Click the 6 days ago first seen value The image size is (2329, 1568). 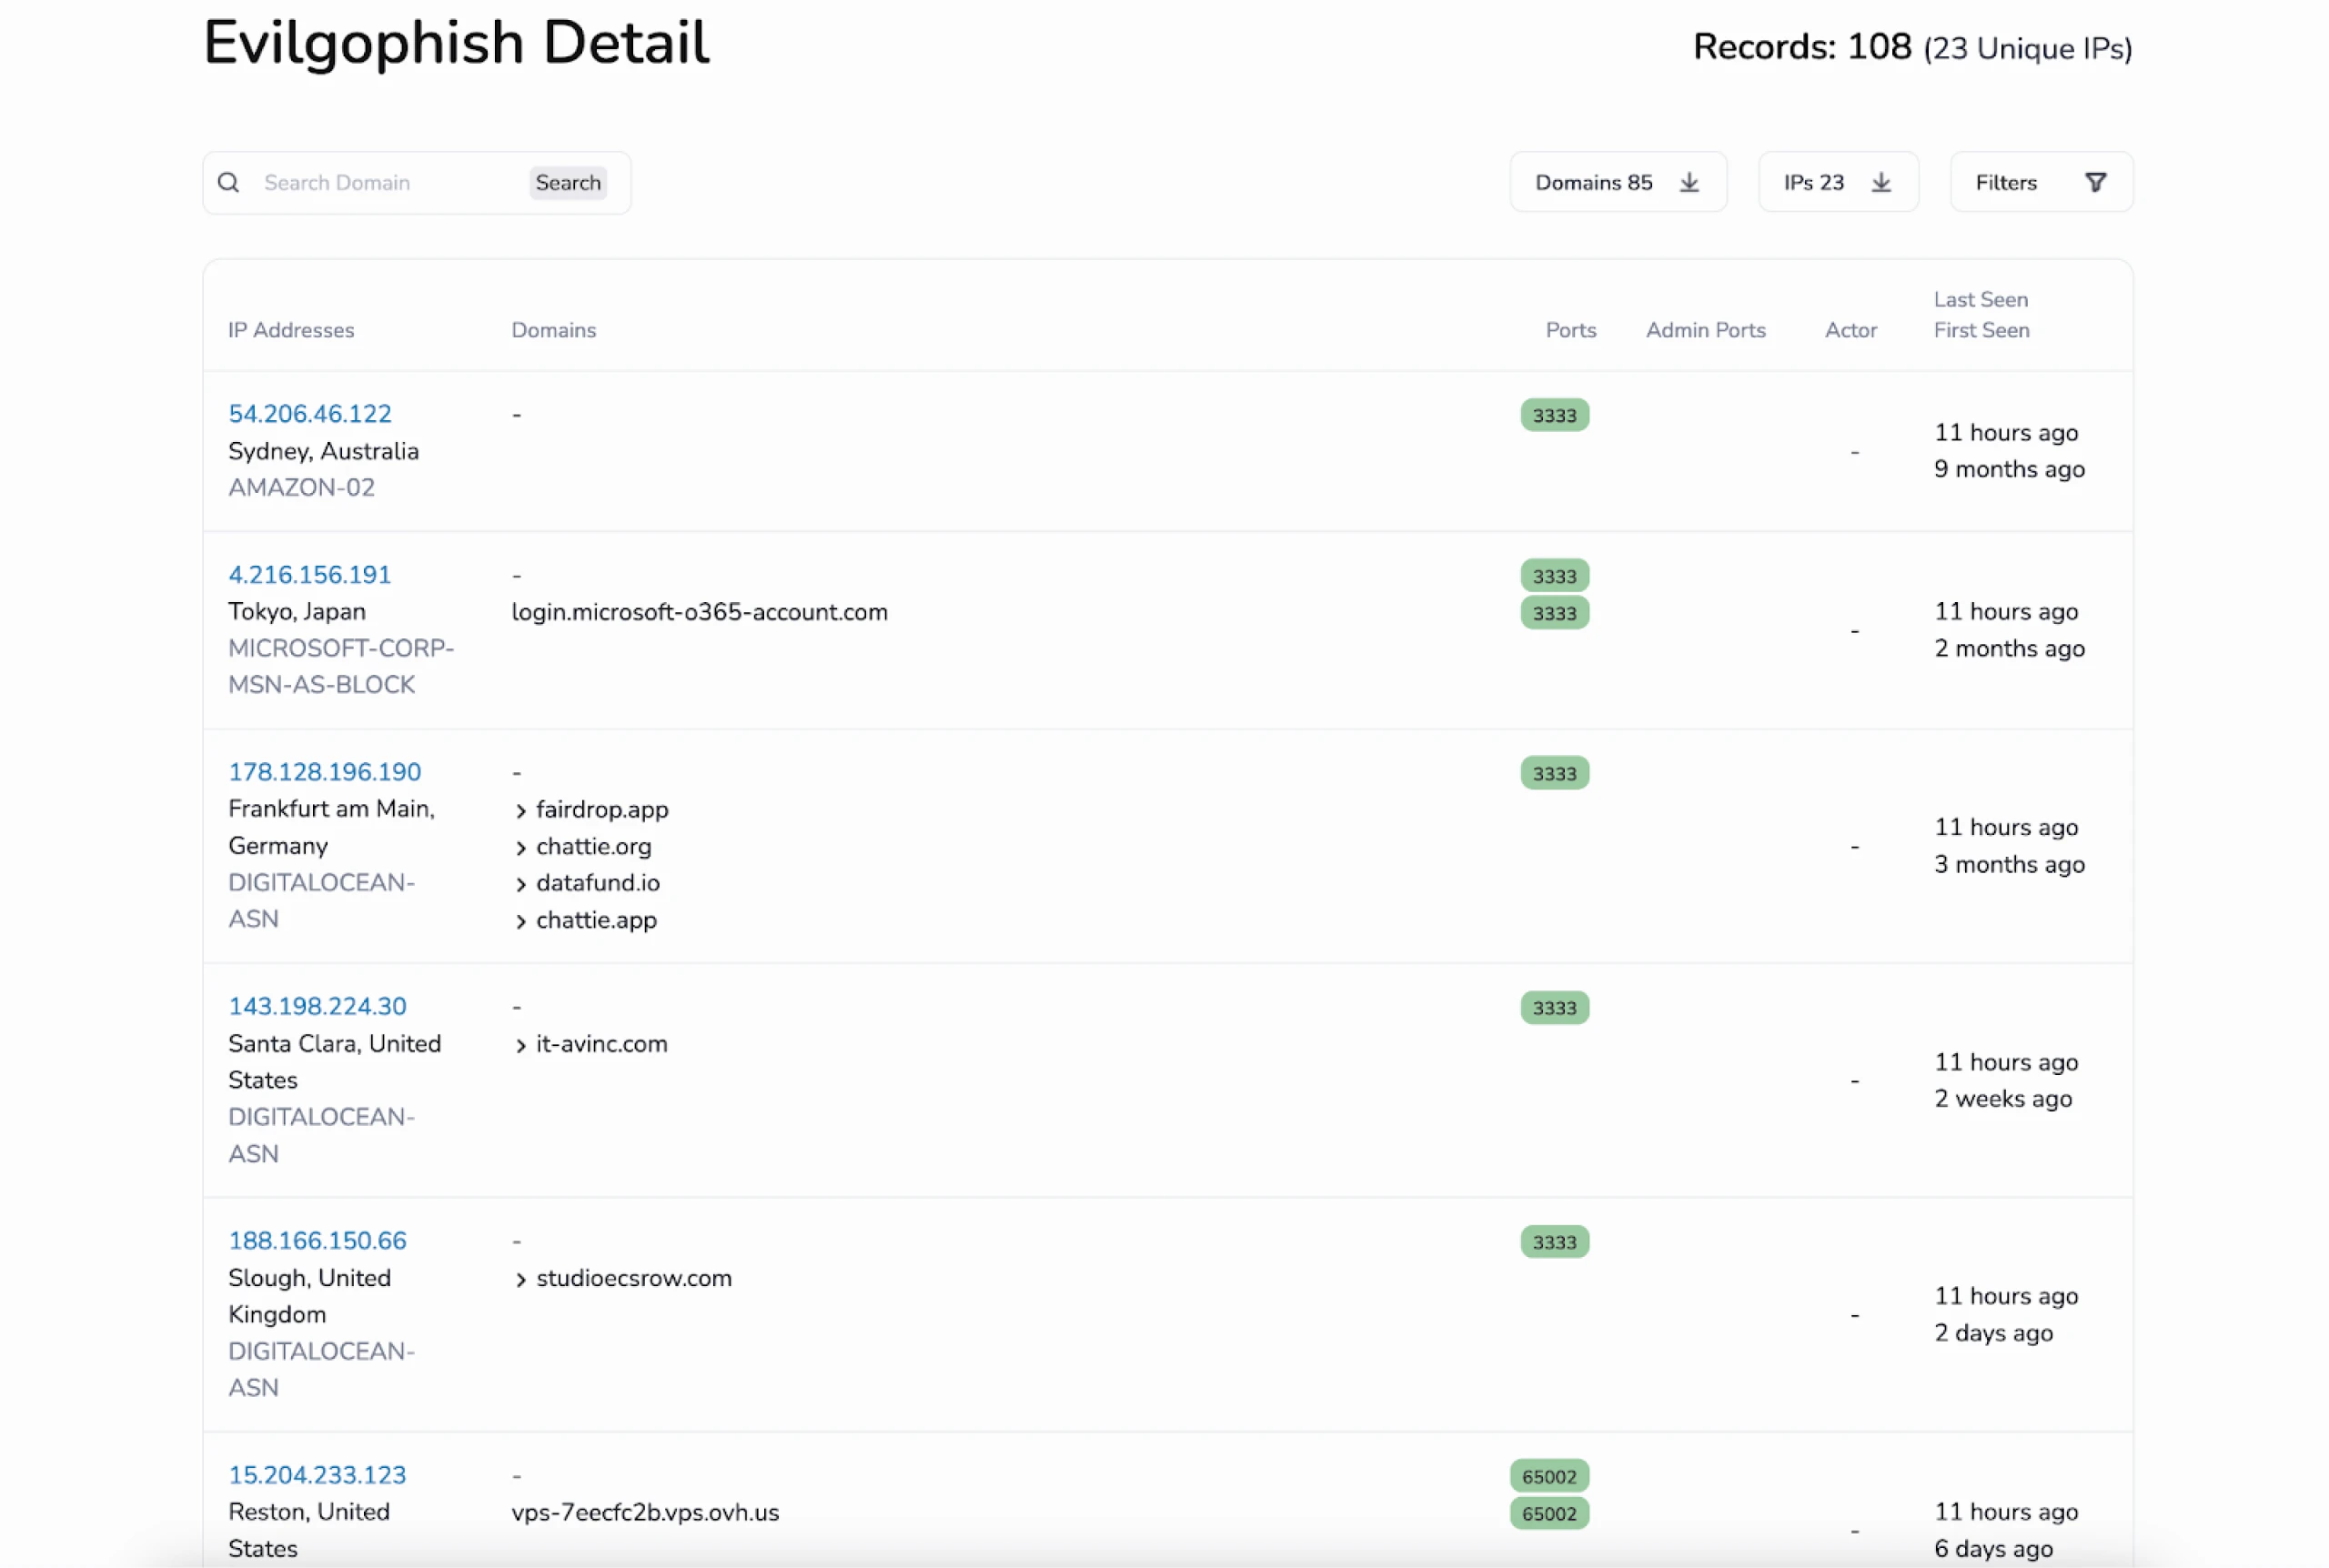tap(1993, 1548)
